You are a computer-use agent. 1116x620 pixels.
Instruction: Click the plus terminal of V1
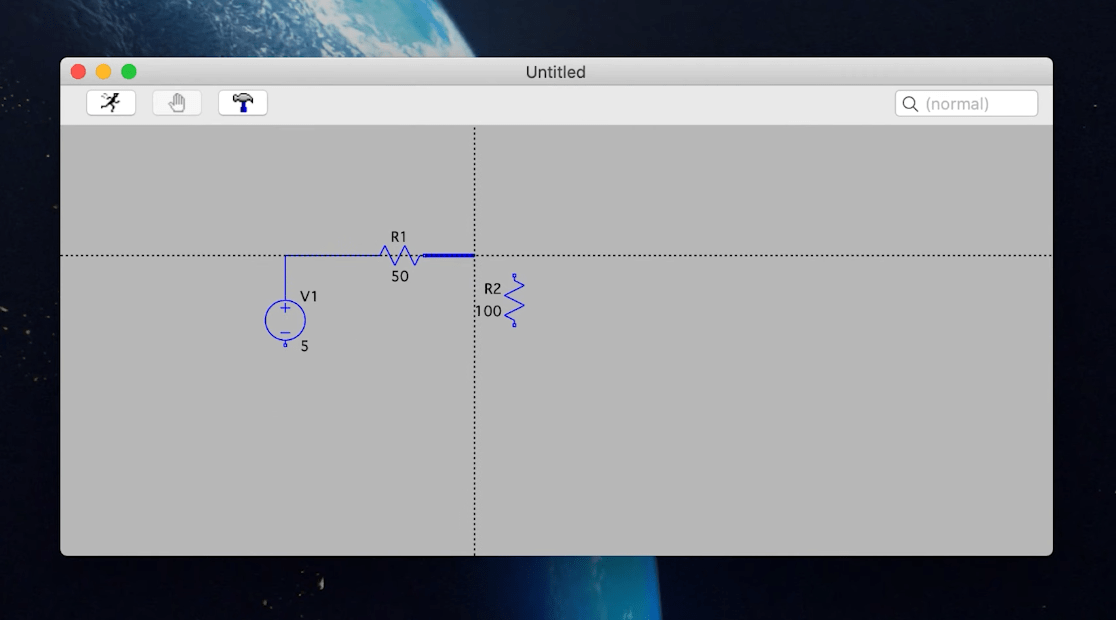pos(285,309)
